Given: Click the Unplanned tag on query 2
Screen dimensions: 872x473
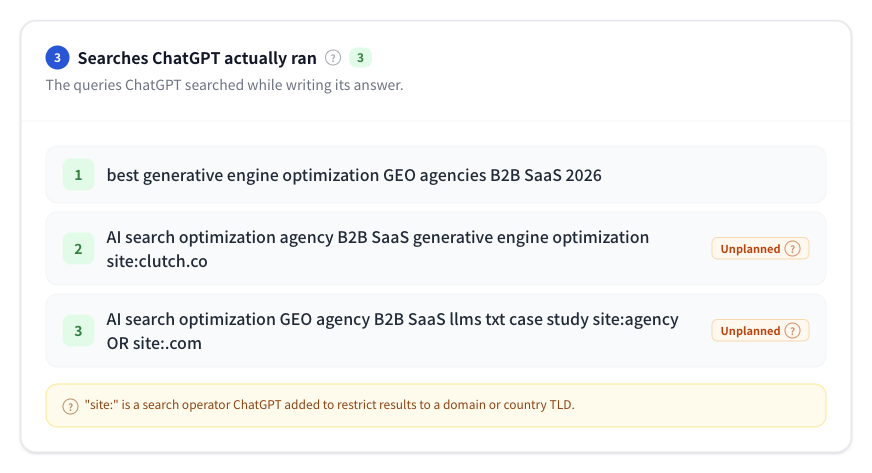Looking at the screenshot, I should pyautogui.click(x=760, y=248).
